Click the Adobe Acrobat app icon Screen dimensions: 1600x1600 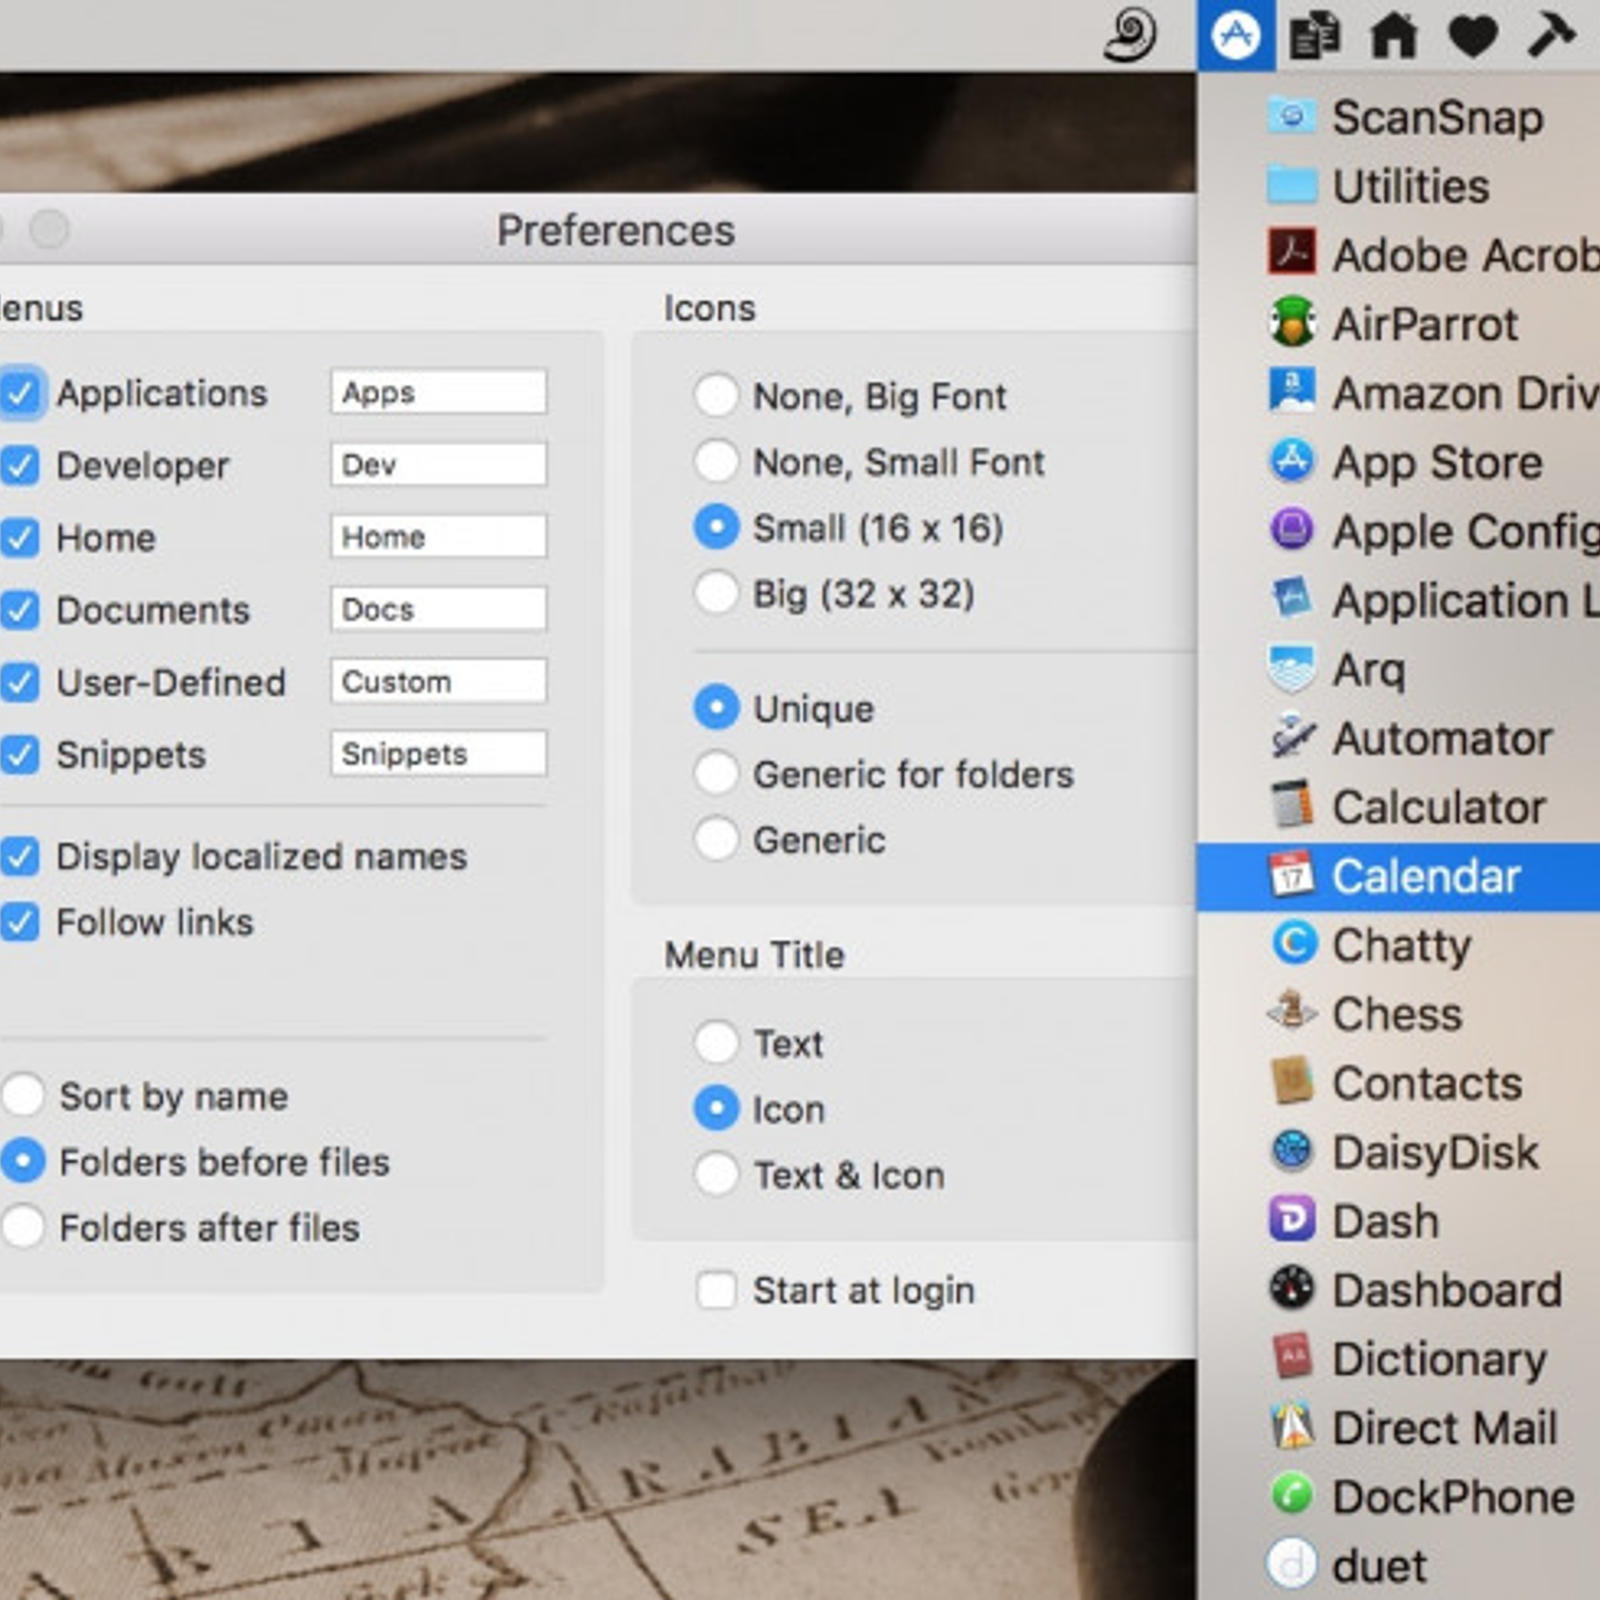(x=1292, y=254)
